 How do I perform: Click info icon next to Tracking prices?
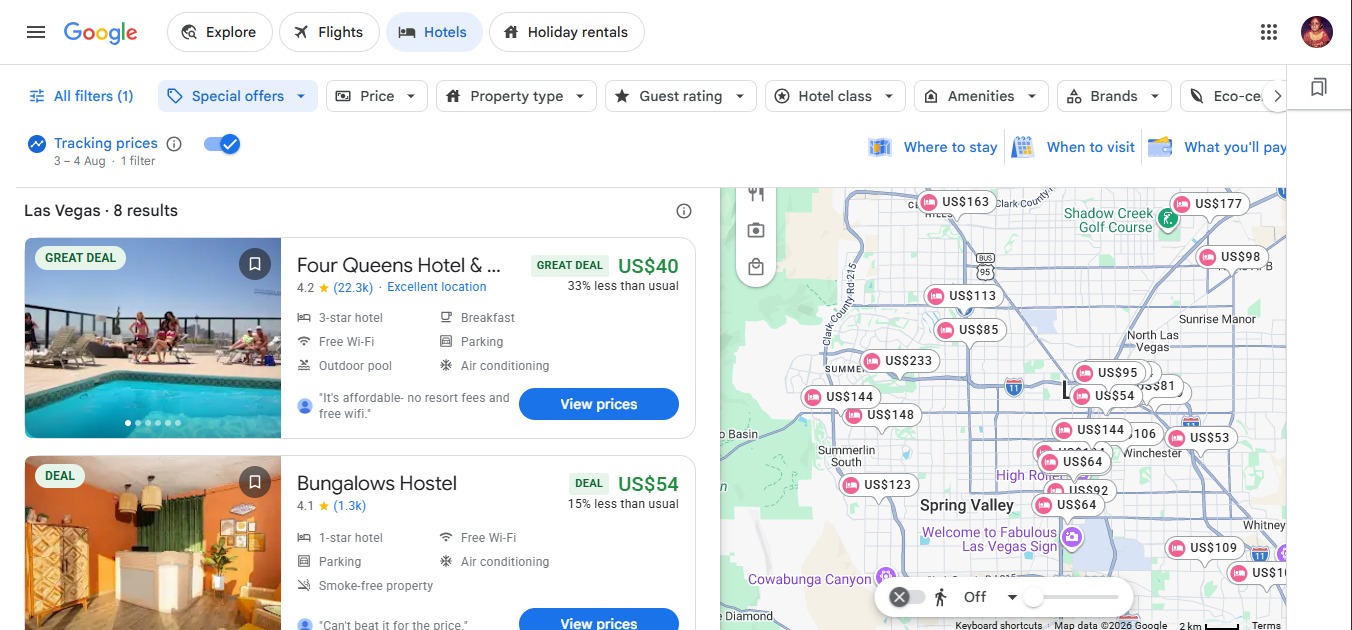pos(174,144)
